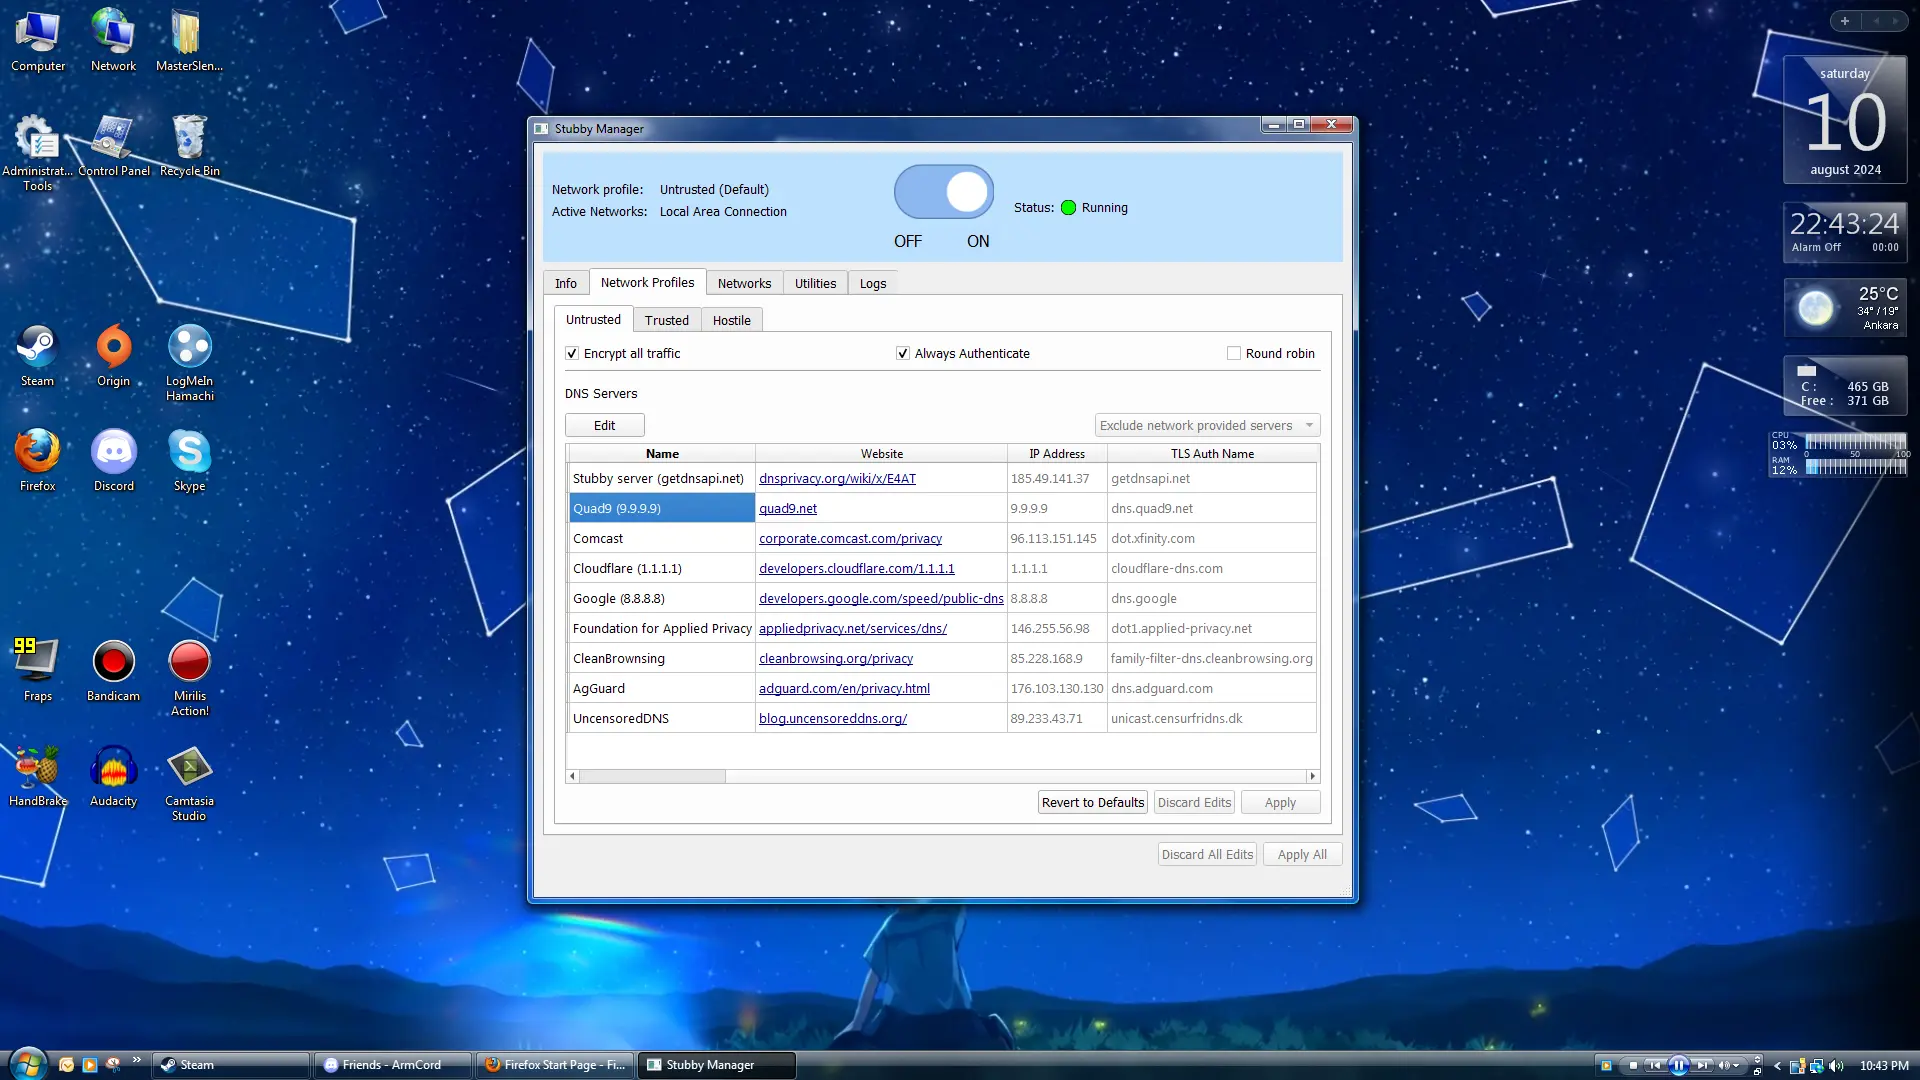Open media player toolbar volume dropdown
This screenshot has height=1080, width=1920.
(x=1736, y=1066)
